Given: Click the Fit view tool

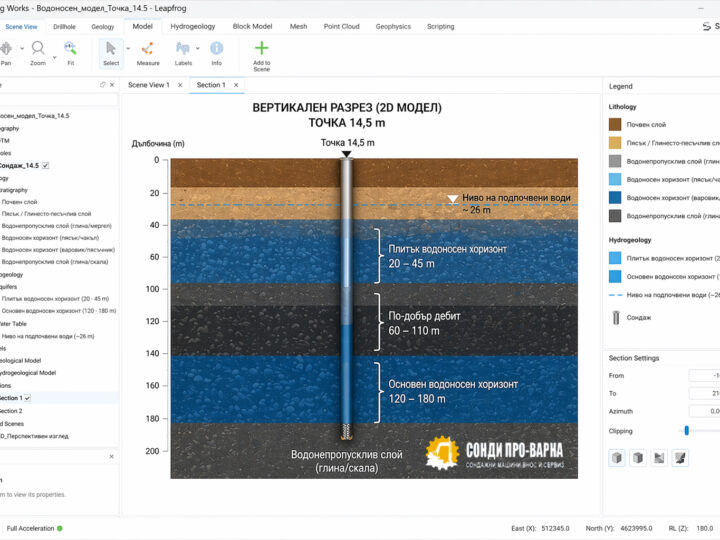Looking at the screenshot, I should click(x=70, y=53).
